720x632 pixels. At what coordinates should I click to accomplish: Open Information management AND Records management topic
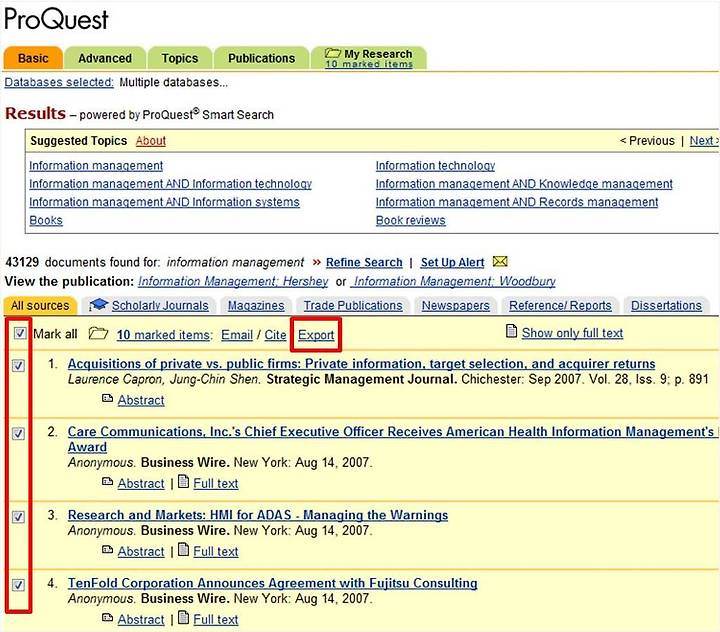517,202
